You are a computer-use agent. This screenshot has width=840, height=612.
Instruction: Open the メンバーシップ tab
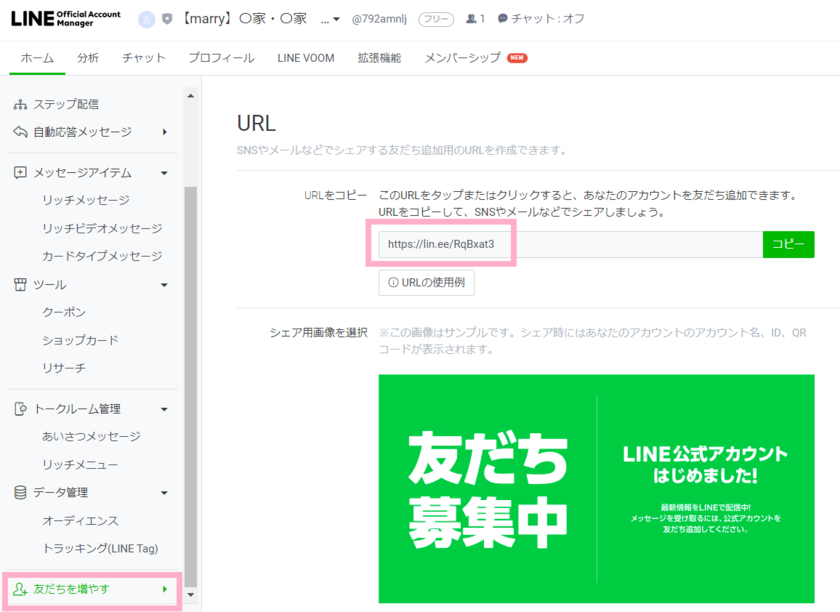[x=463, y=58]
